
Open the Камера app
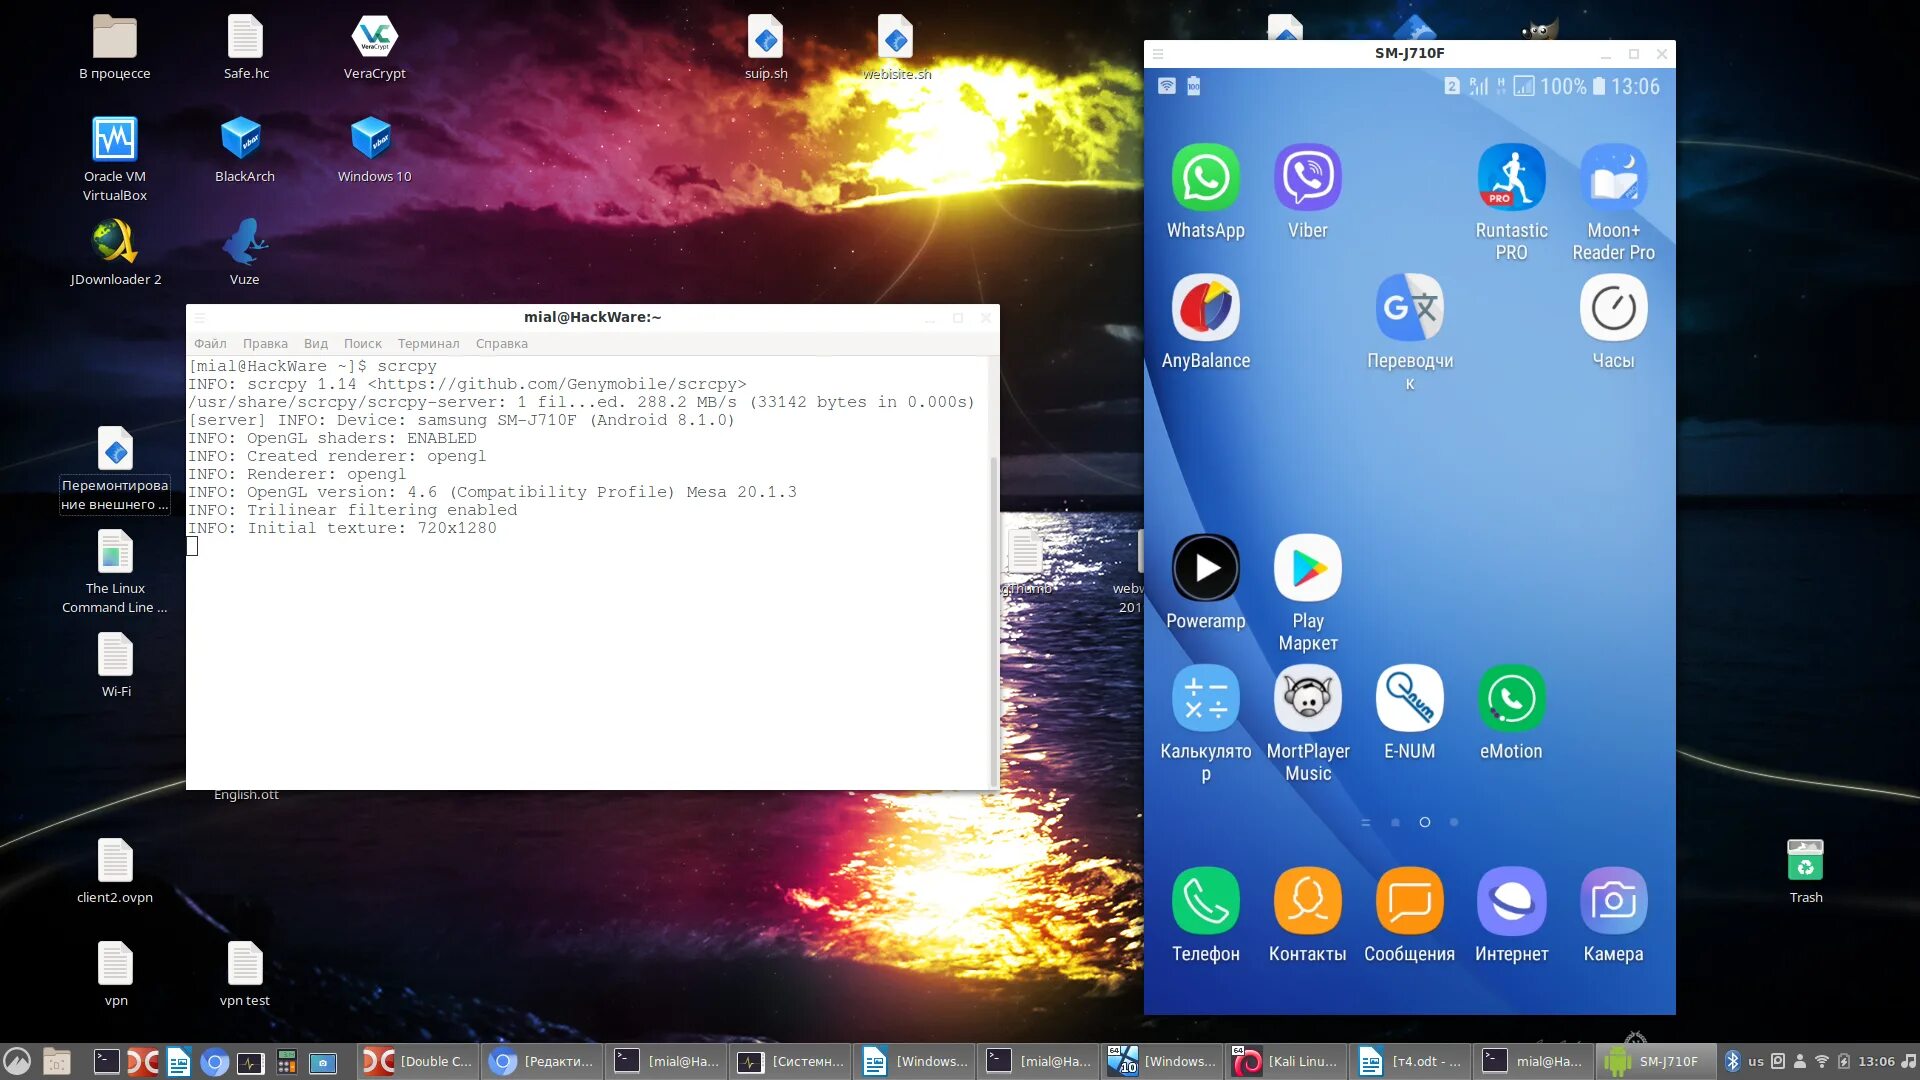tap(1613, 901)
